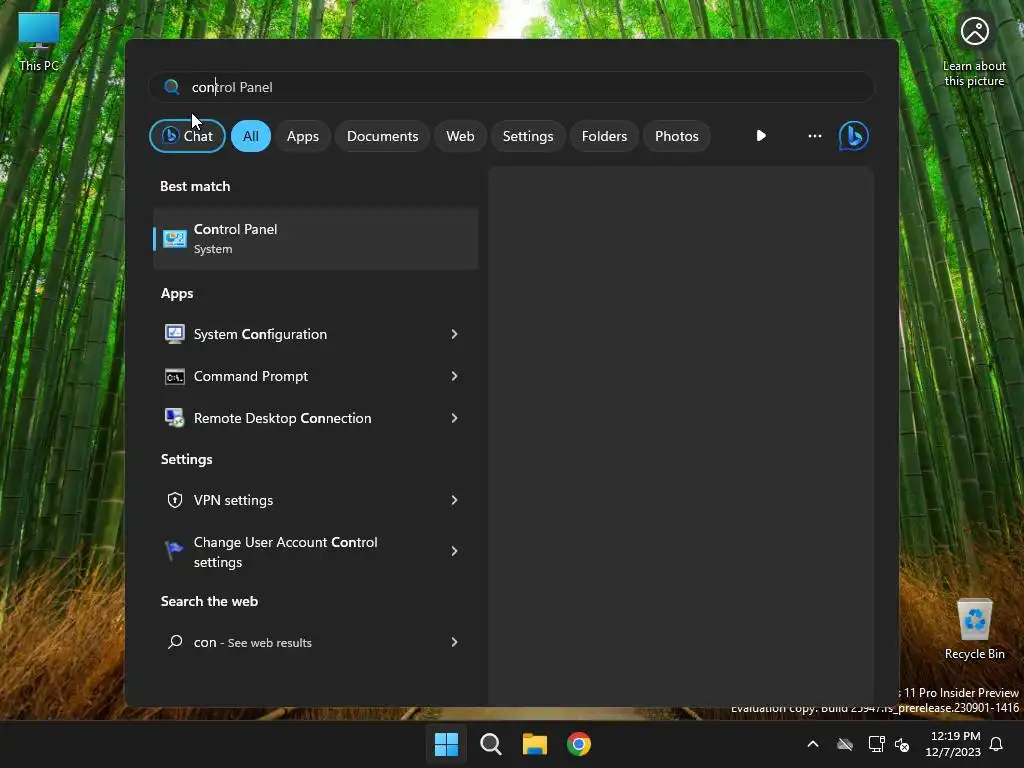Expand con web results chevron
This screenshot has height=768, width=1024.
[x=455, y=642]
